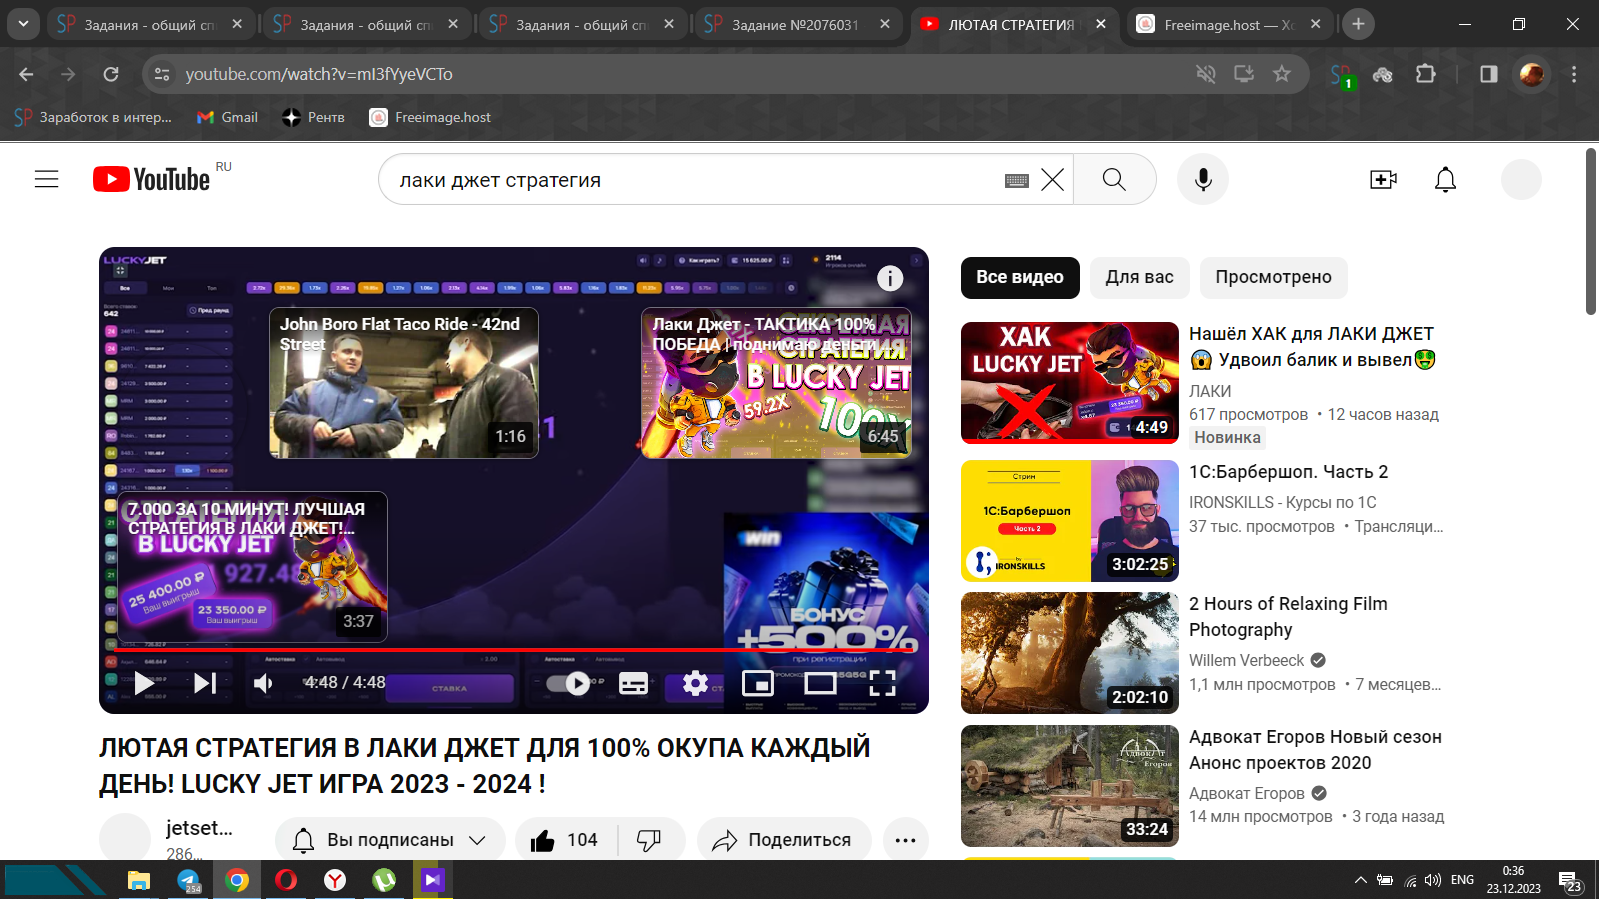Reload the page

[111, 74]
